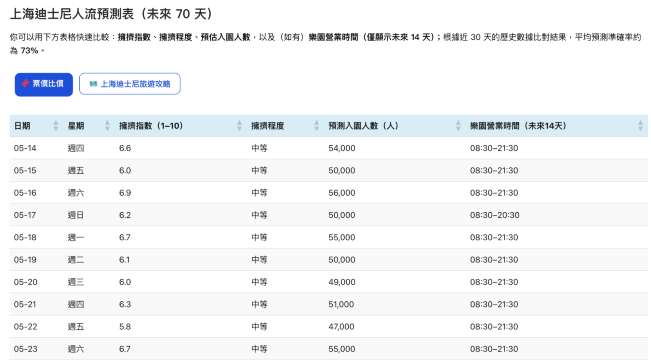Select the date cell 05-21
This screenshot has height=360, width=651.
pos(25,304)
